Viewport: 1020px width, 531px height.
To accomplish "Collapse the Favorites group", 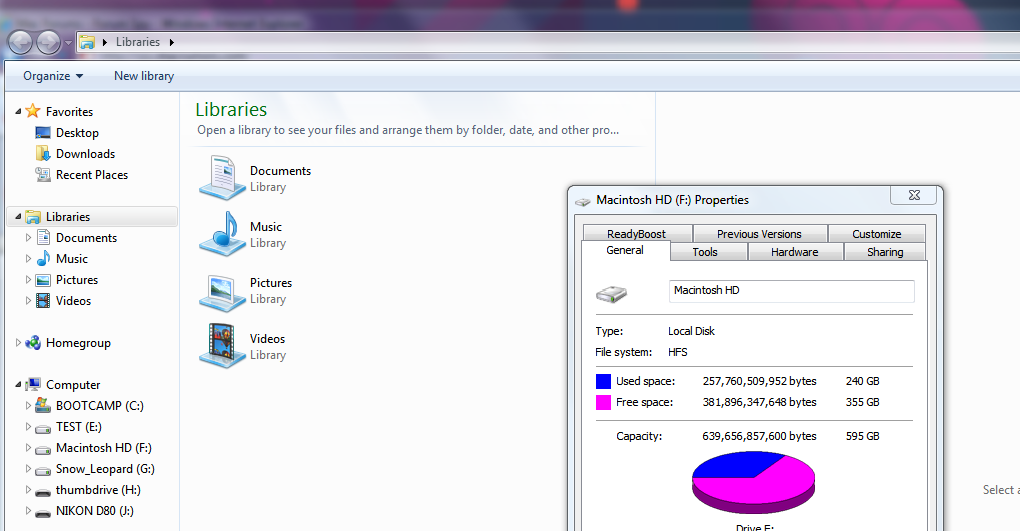I will [18, 112].
